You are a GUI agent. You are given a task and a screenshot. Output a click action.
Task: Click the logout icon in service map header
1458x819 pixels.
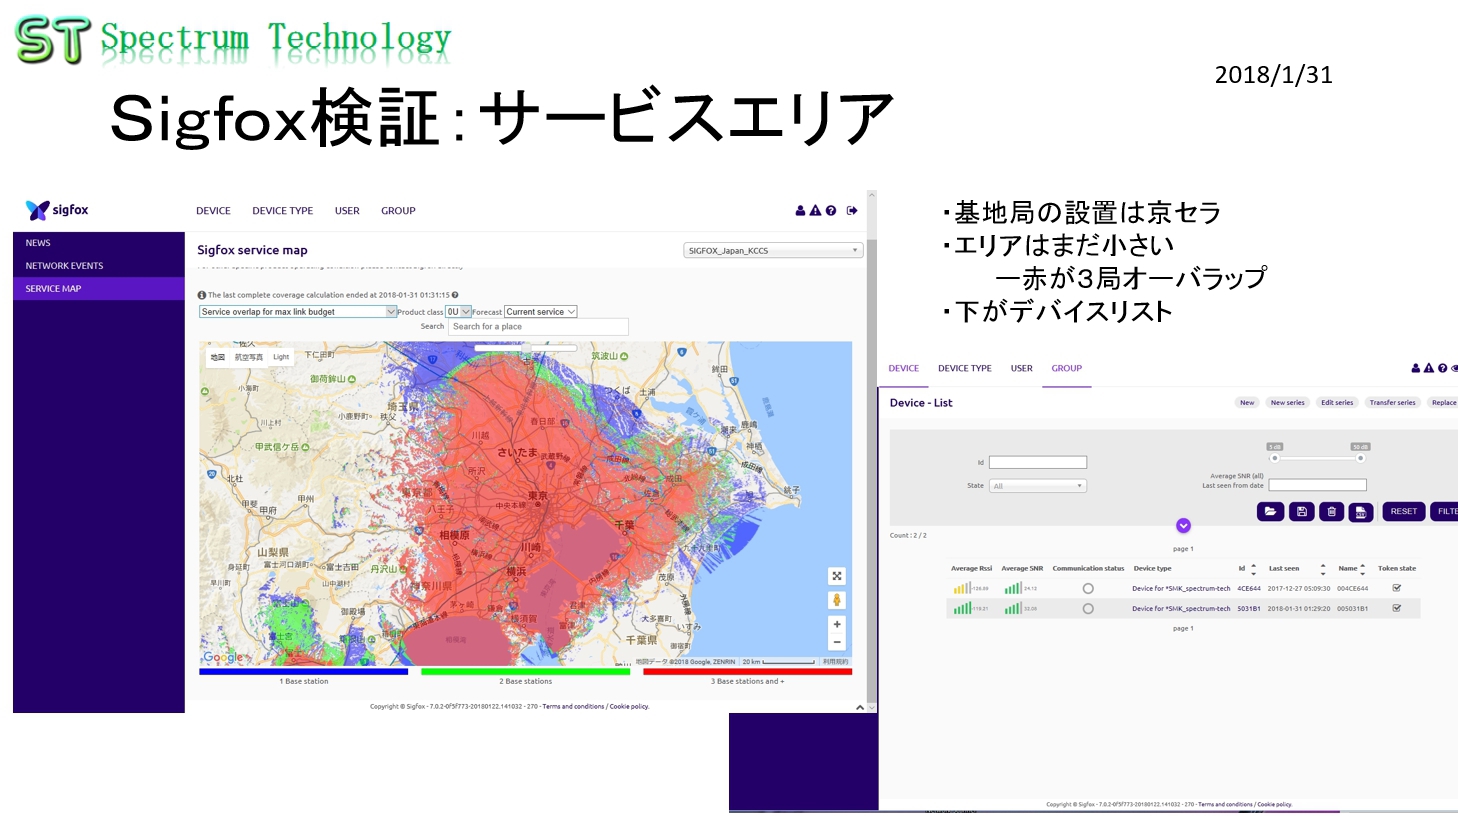(852, 211)
